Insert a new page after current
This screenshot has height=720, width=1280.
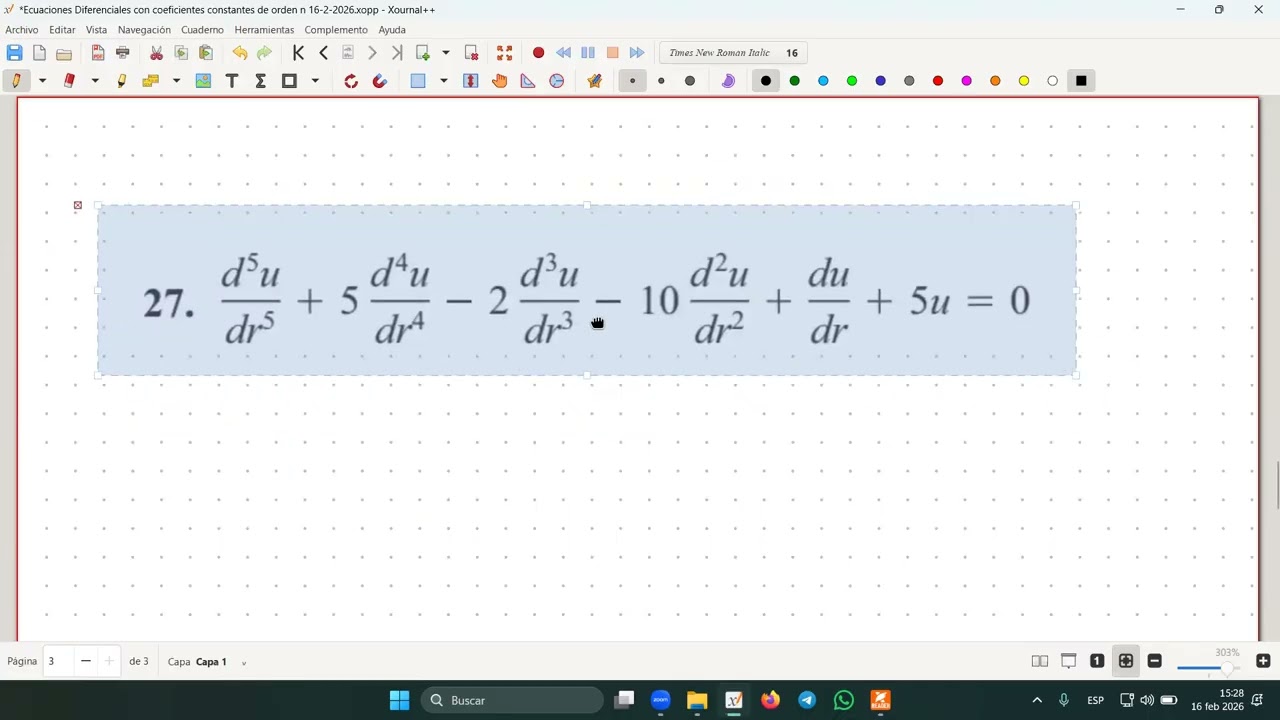pyautogui.click(x=423, y=53)
